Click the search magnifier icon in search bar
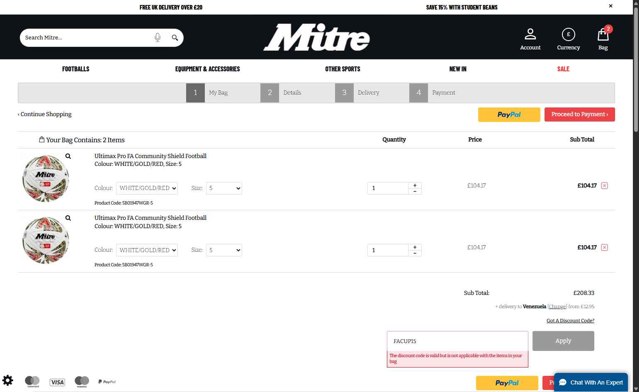 click(175, 37)
